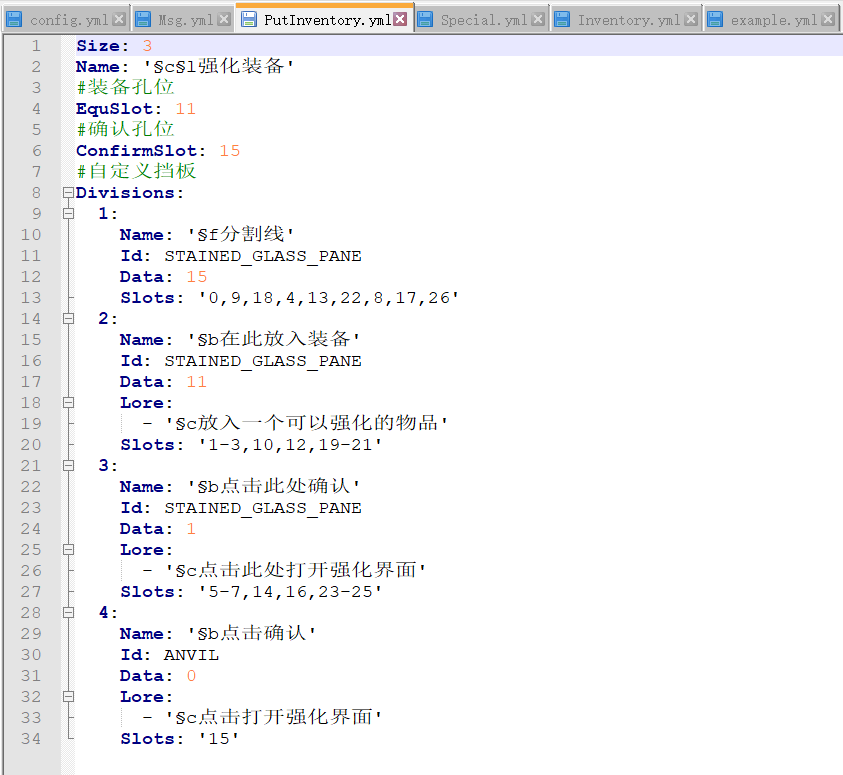The width and height of the screenshot is (843, 775).
Task: Click the PutInventory.yml disk icon
Action: (249, 19)
